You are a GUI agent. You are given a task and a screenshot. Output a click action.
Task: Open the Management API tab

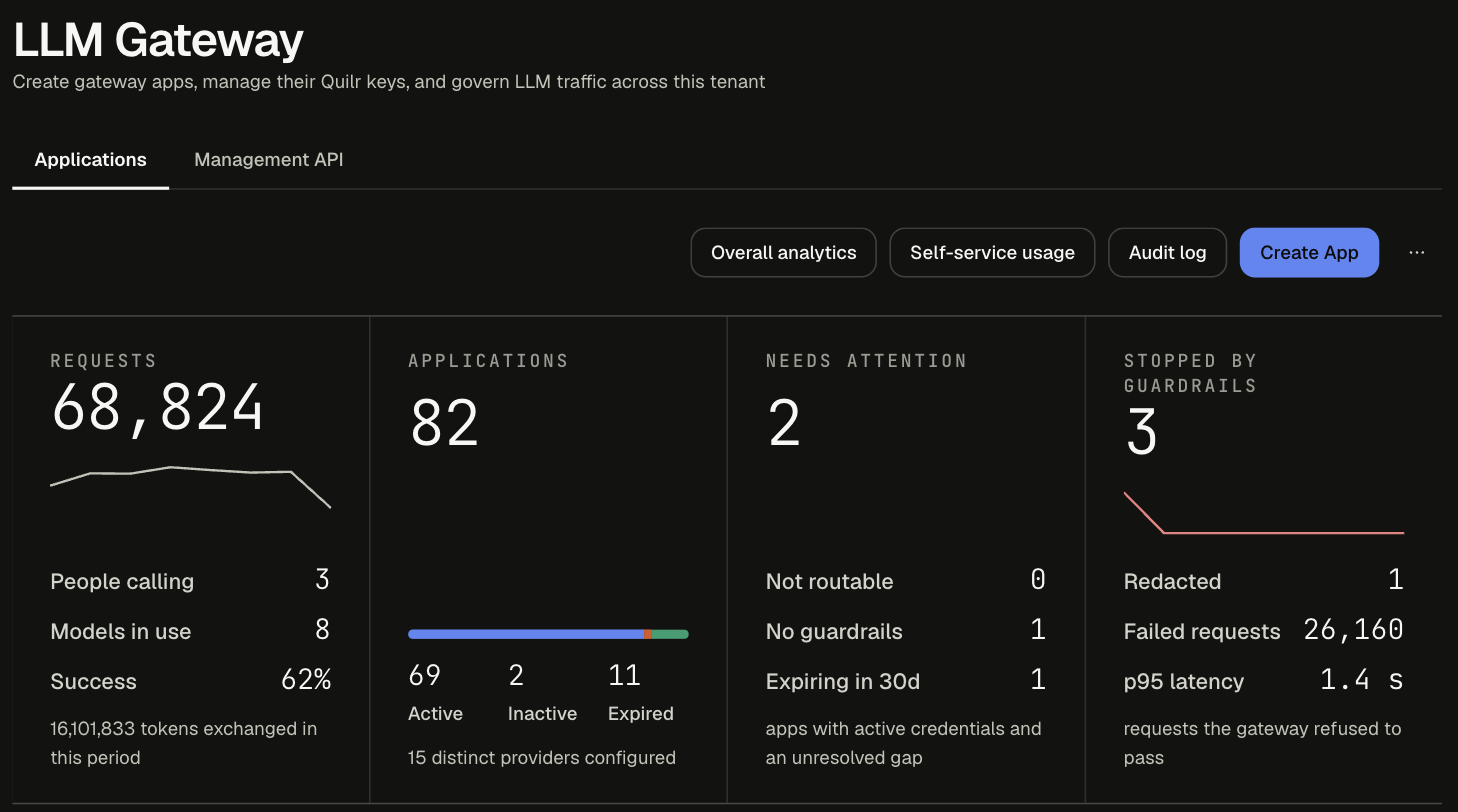tap(269, 160)
